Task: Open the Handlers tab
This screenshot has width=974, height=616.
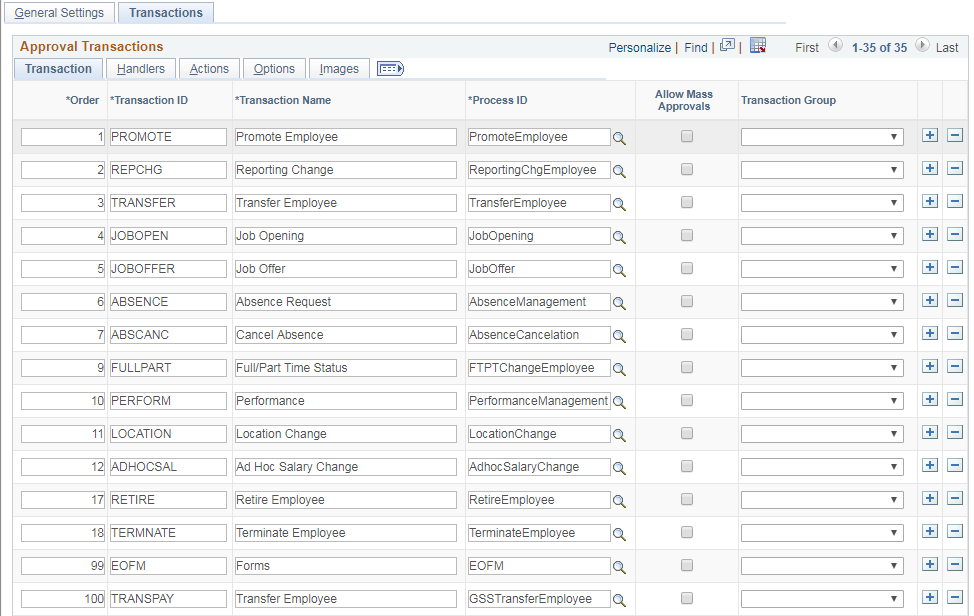Action: coord(140,68)
